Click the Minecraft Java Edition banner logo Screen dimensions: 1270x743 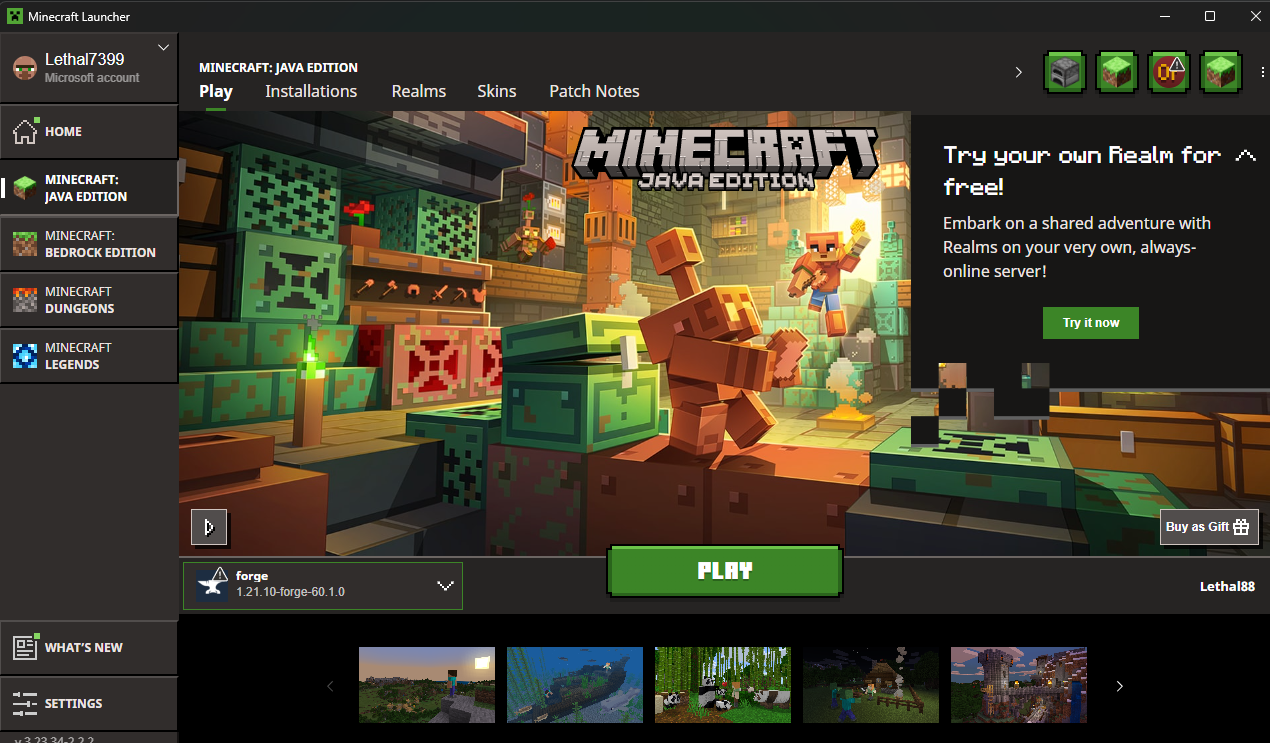[724, 158]
